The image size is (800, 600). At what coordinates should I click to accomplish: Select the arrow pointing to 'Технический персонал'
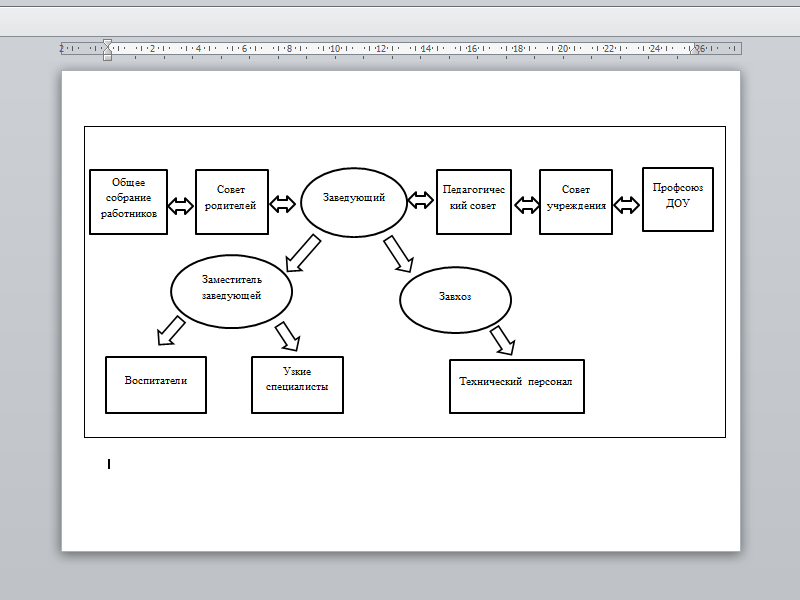tap(502, 340)
